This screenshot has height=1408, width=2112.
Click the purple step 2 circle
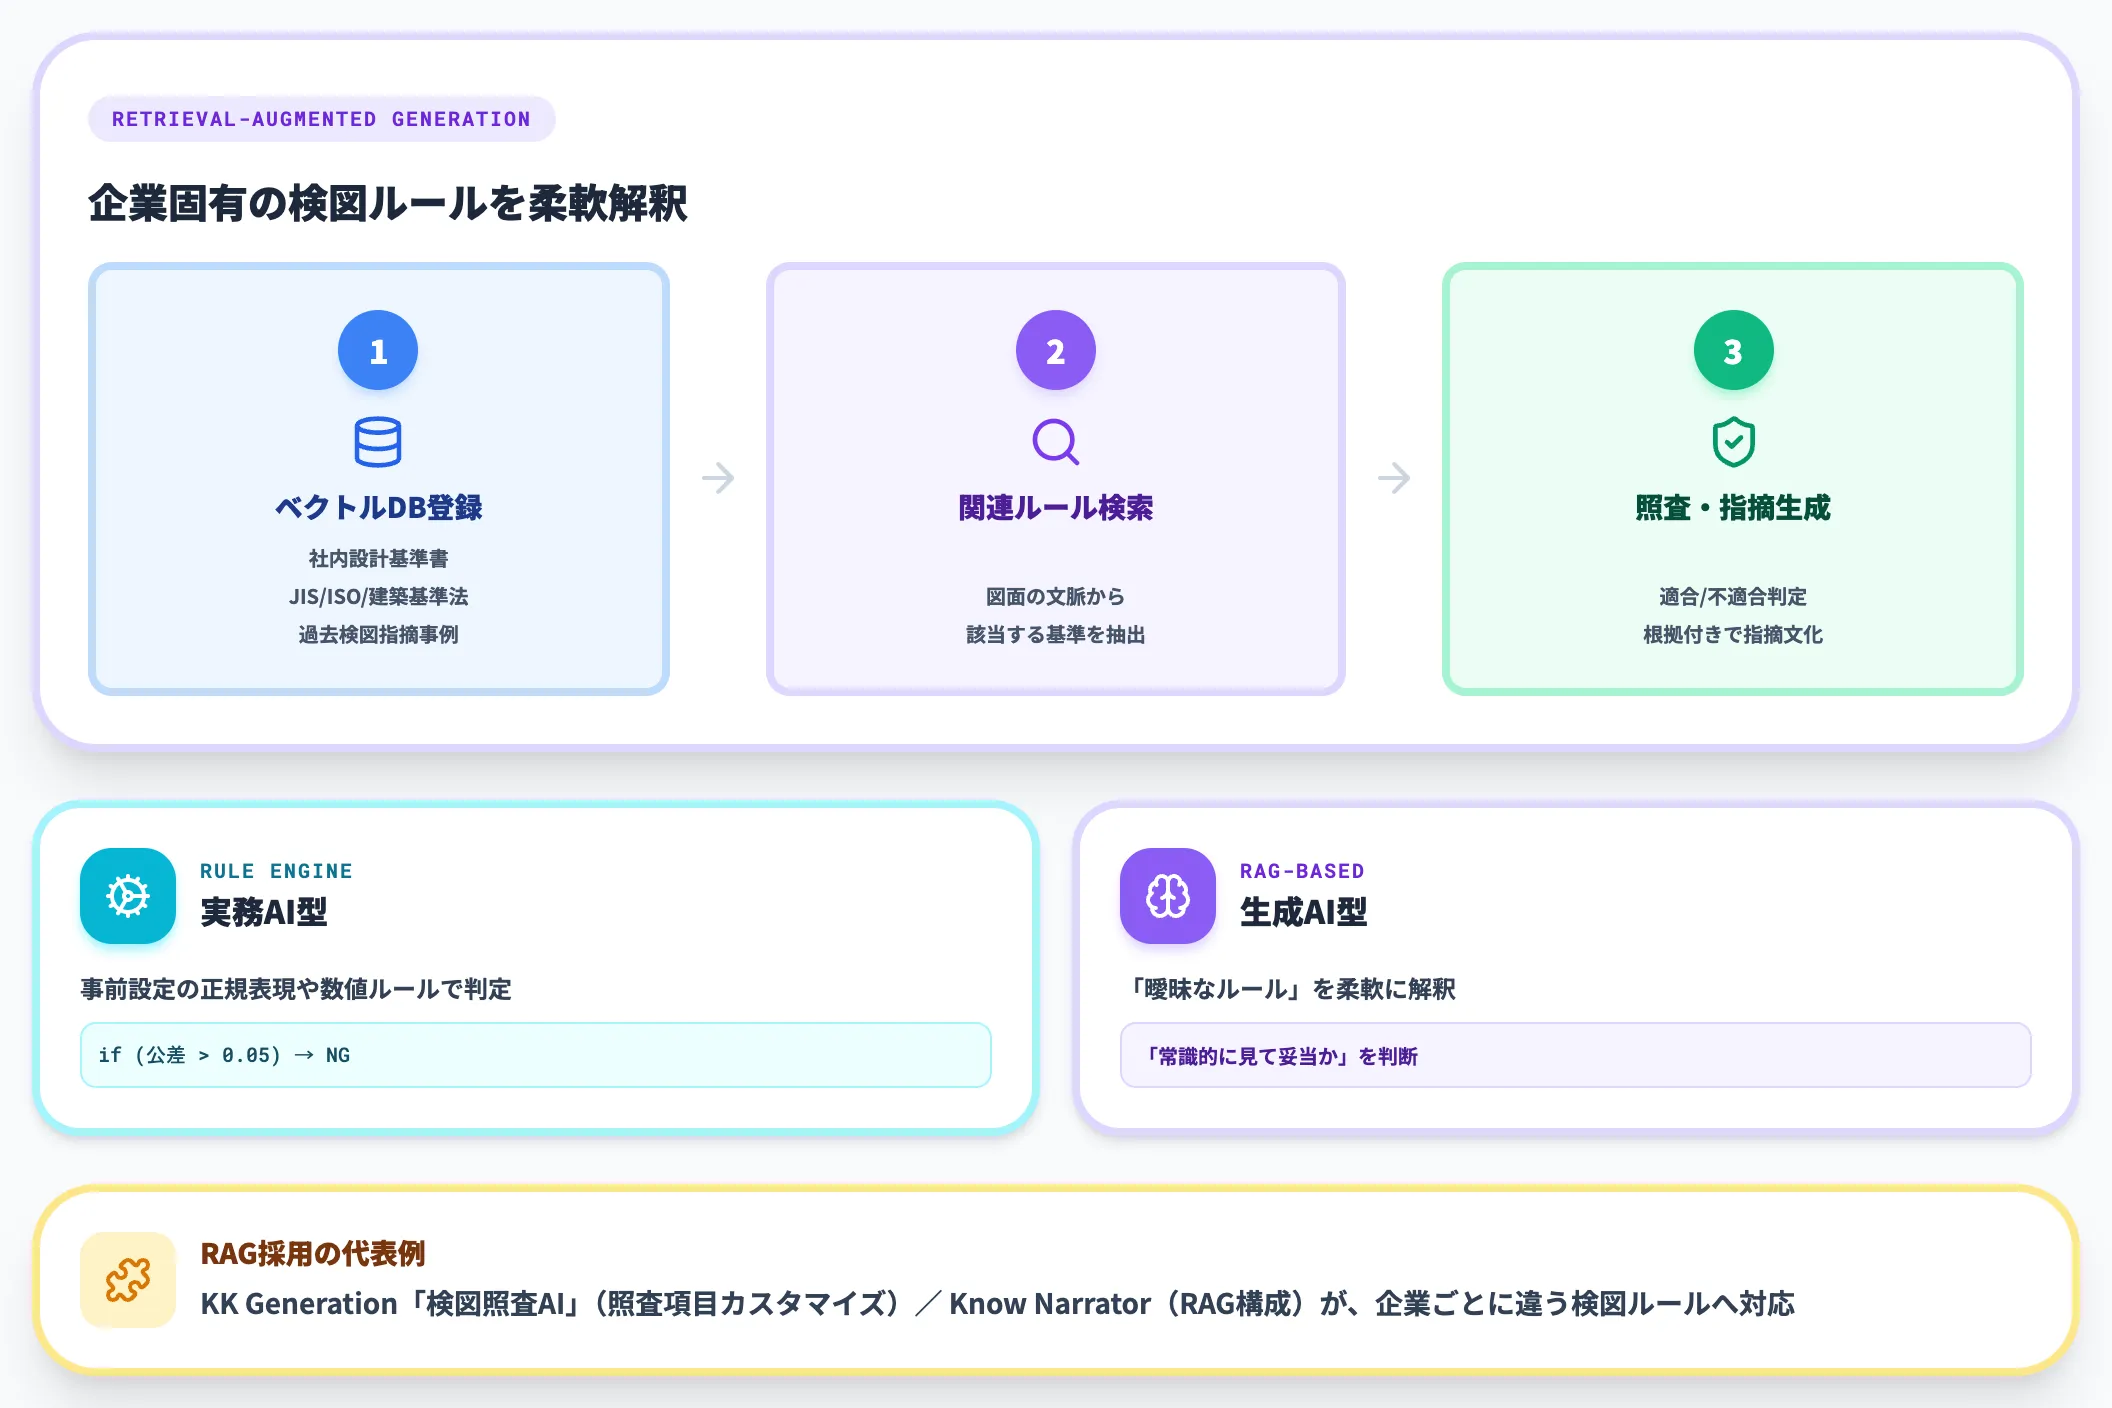tap(1056, 350)
